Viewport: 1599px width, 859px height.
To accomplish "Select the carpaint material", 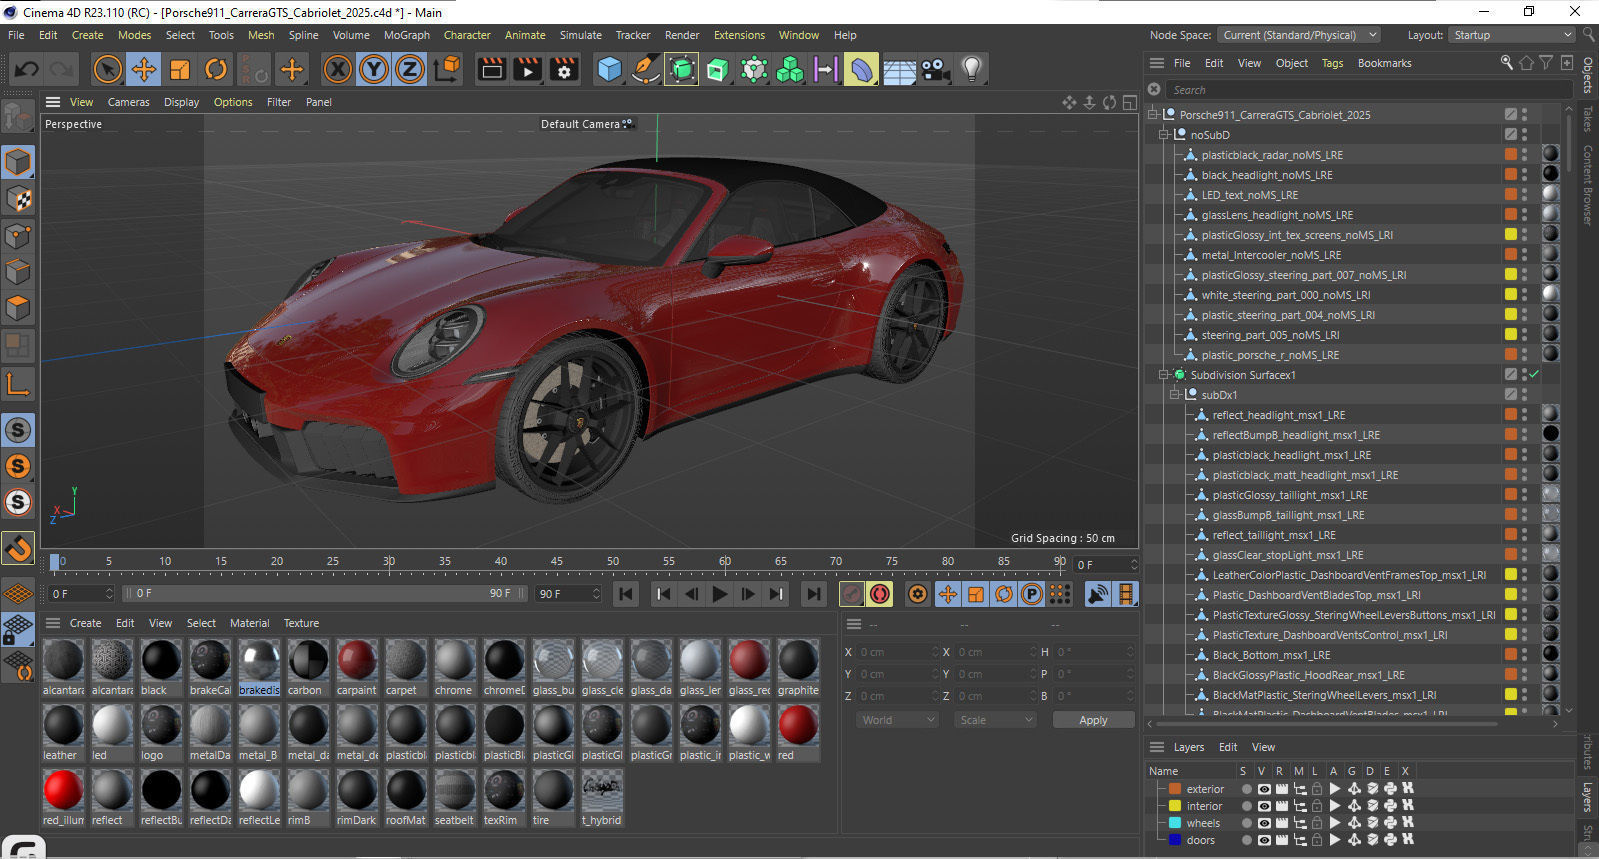I will click(x=357, y=667).
